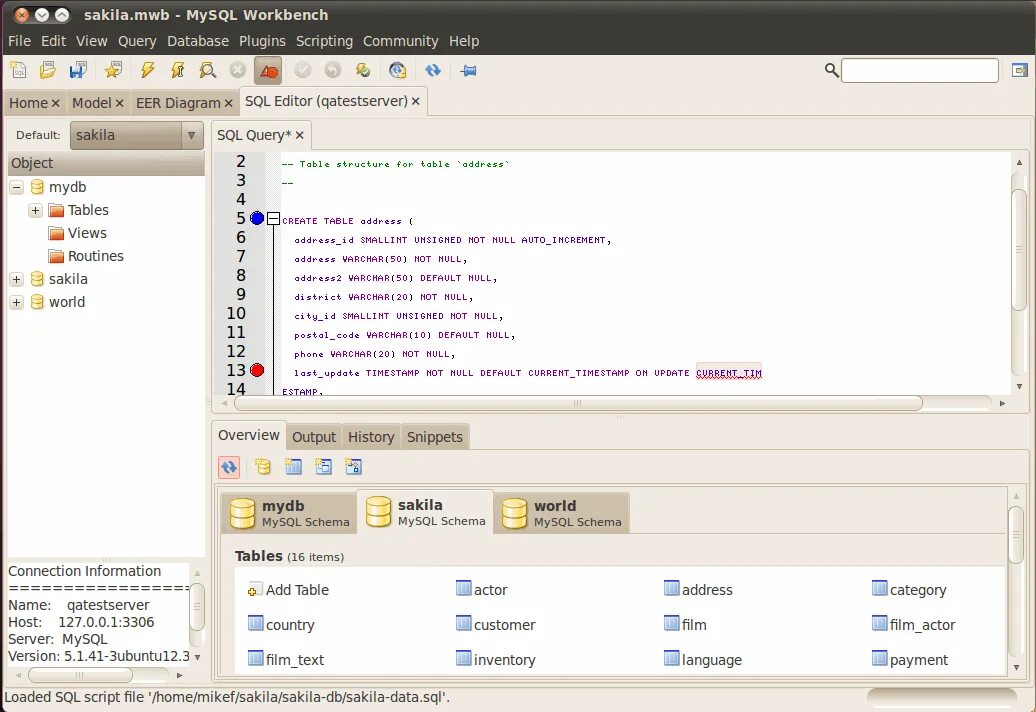The width and height of the screenshot is (1036, 712).
Task: Create new schema via Overview toolbar icon
Action: (x=262, y=467)
